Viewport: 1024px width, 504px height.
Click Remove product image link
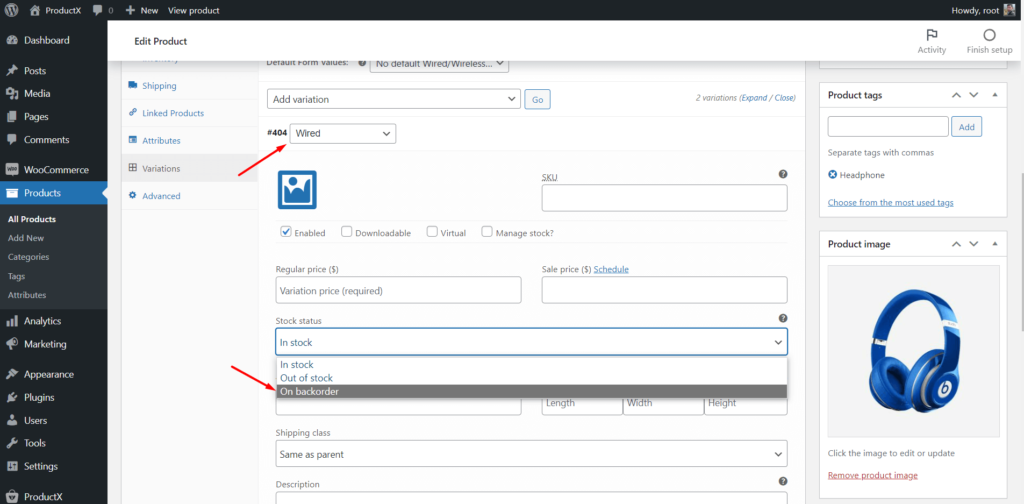click(x=872, y=475)
